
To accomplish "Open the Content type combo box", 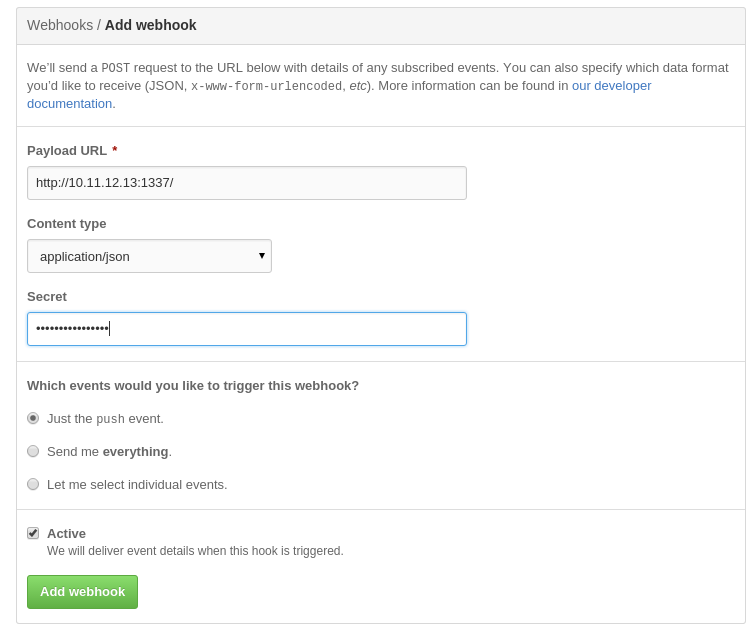I will tap(149, 256).
